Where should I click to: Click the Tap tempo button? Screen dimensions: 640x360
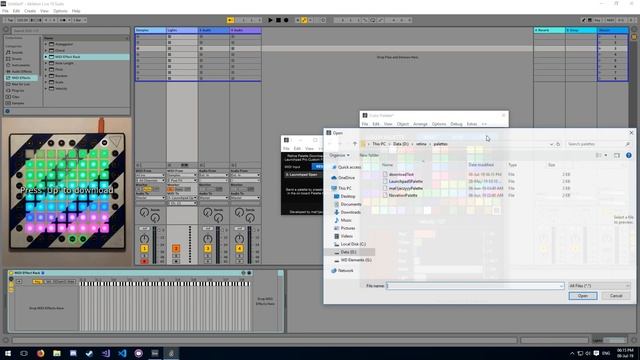click(x=9, y=20)
